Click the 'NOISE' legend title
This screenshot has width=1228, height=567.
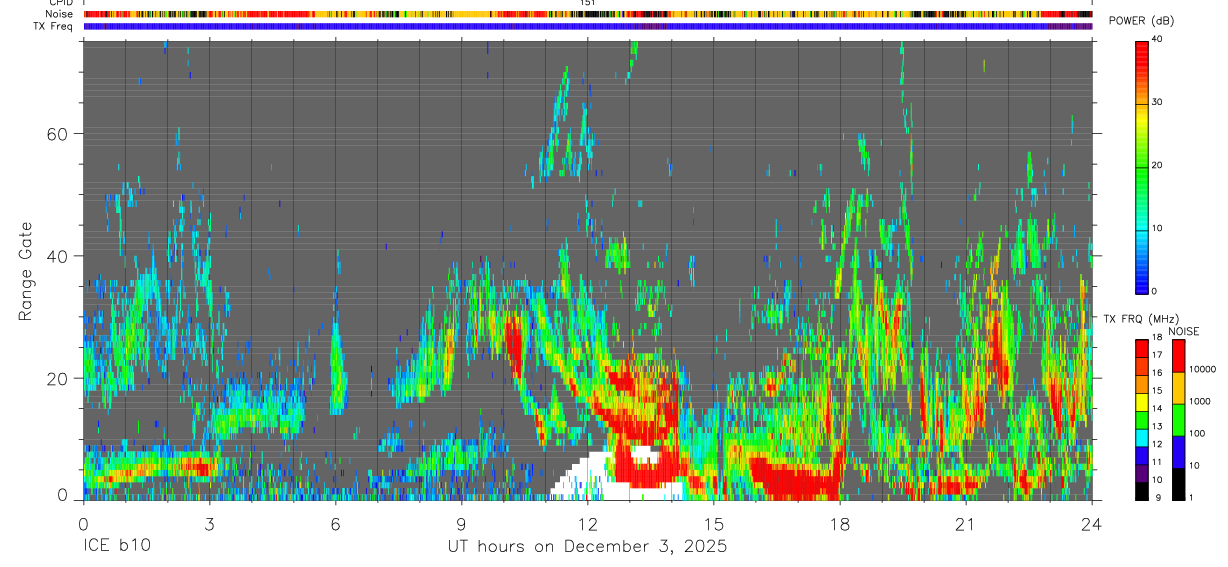coord(1183,331)
